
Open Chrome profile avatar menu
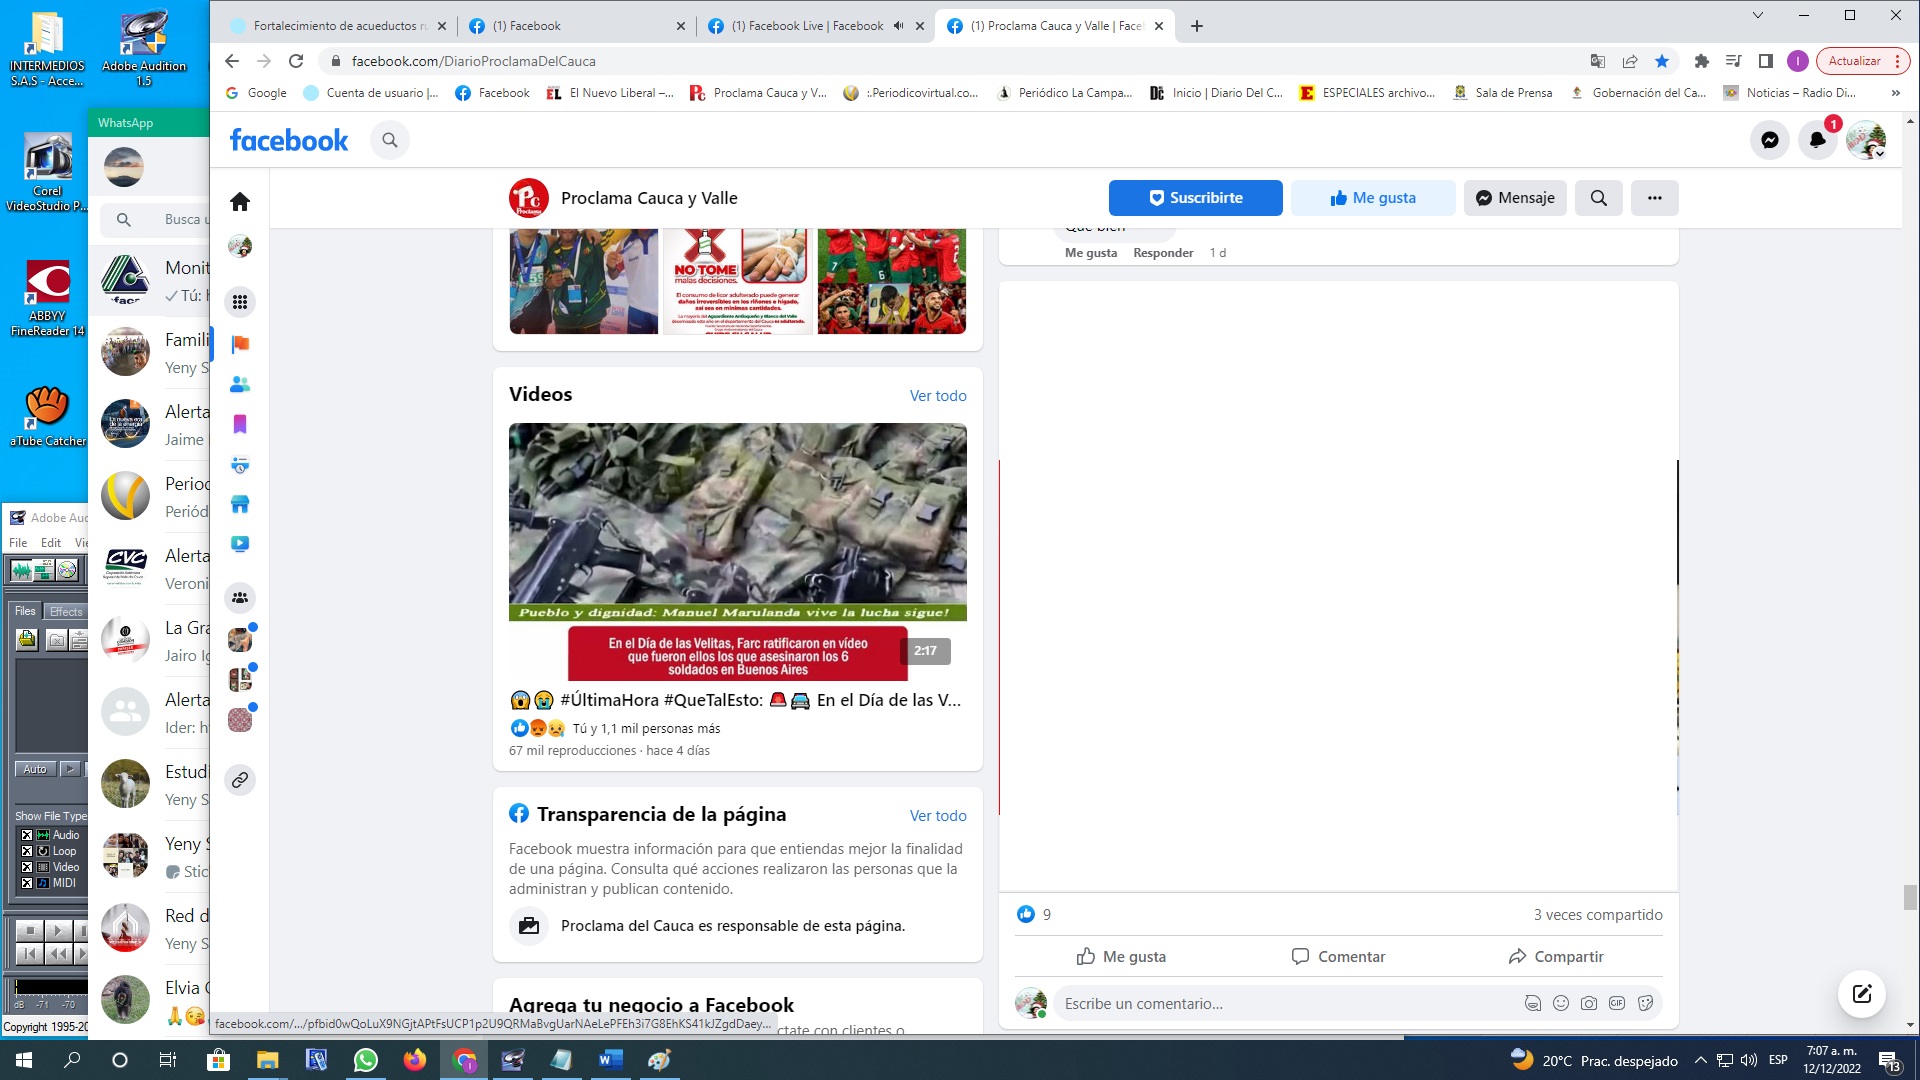point(1798,61)
